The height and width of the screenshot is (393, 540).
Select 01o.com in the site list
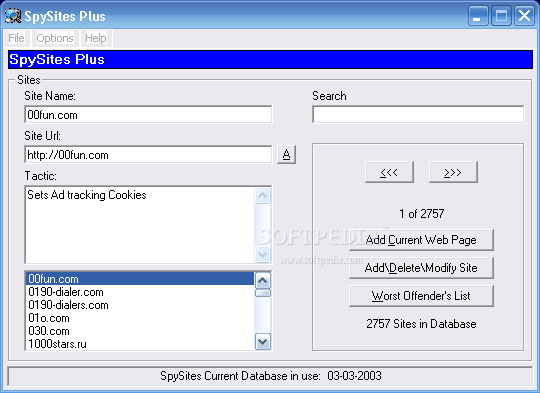tap(140, 318)
